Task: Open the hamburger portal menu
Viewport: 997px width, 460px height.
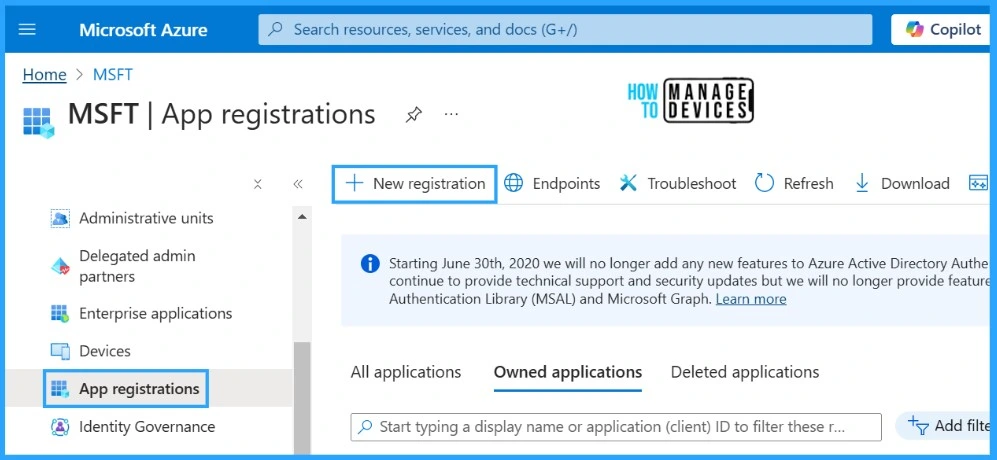Action: pos(27,30)
